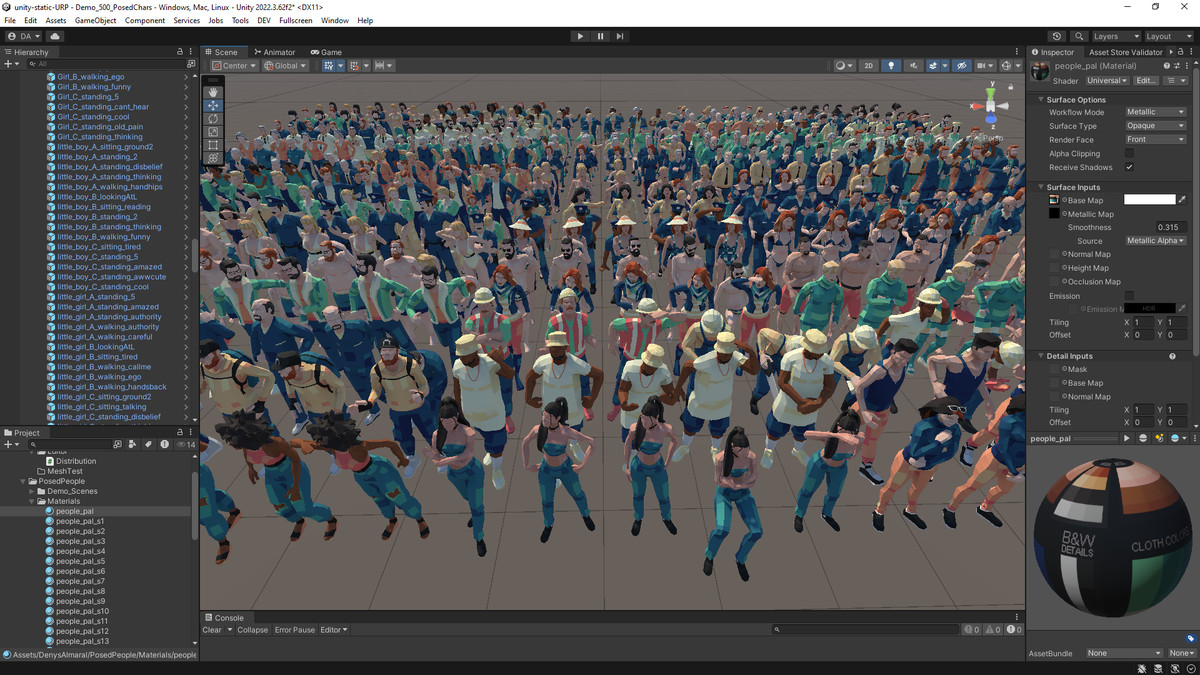Open material help icon in Inspector
This screenshot has height=675, width=1200.
(x=1168, y=66)
